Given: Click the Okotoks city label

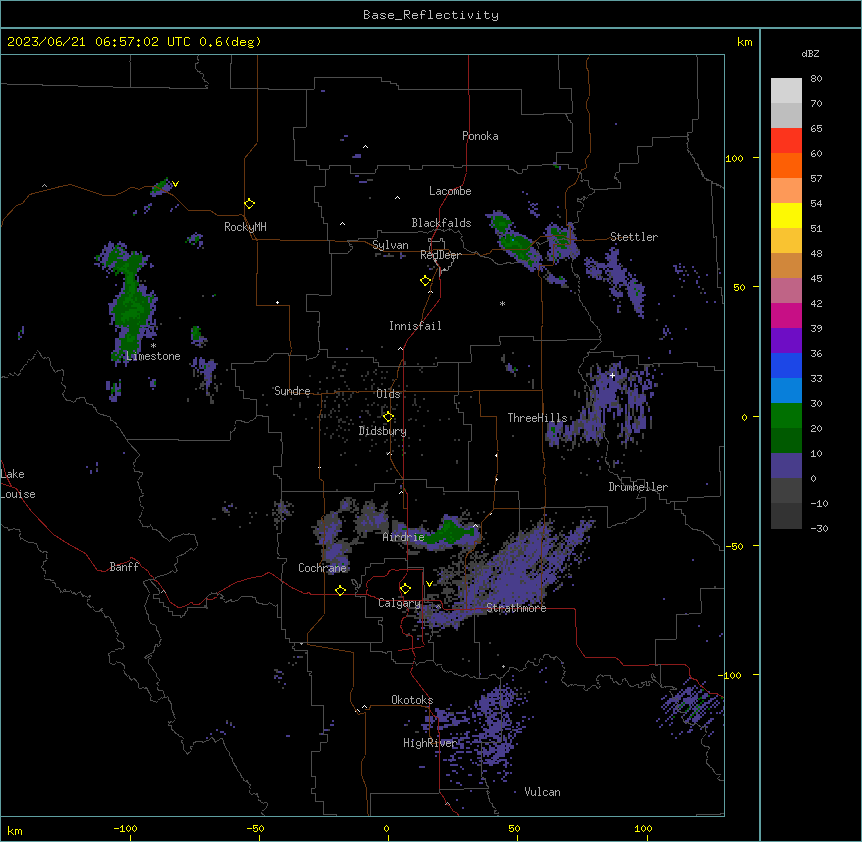Looking at the screenshot, I should coord(412,700).
